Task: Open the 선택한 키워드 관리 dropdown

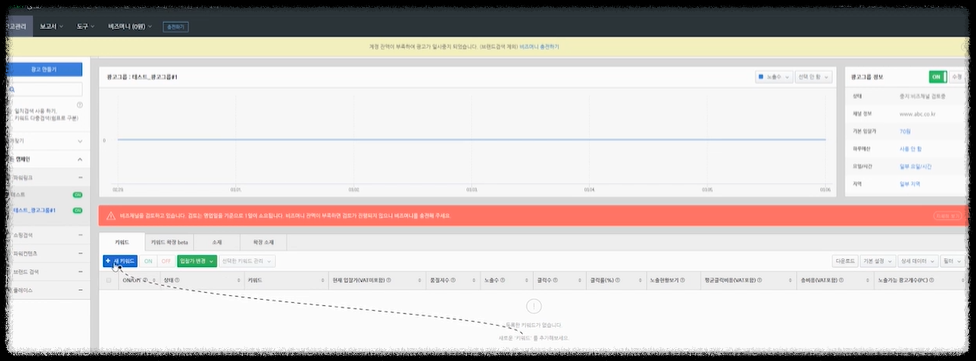Action: click(x=247, y=261)
